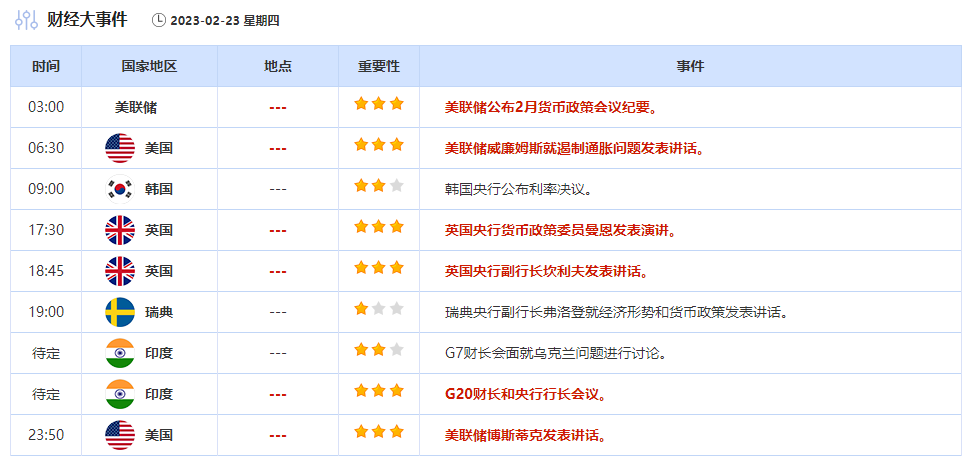
Task: Click 印度 label in the G7财长 row
Action: click(x=159, y=353)
